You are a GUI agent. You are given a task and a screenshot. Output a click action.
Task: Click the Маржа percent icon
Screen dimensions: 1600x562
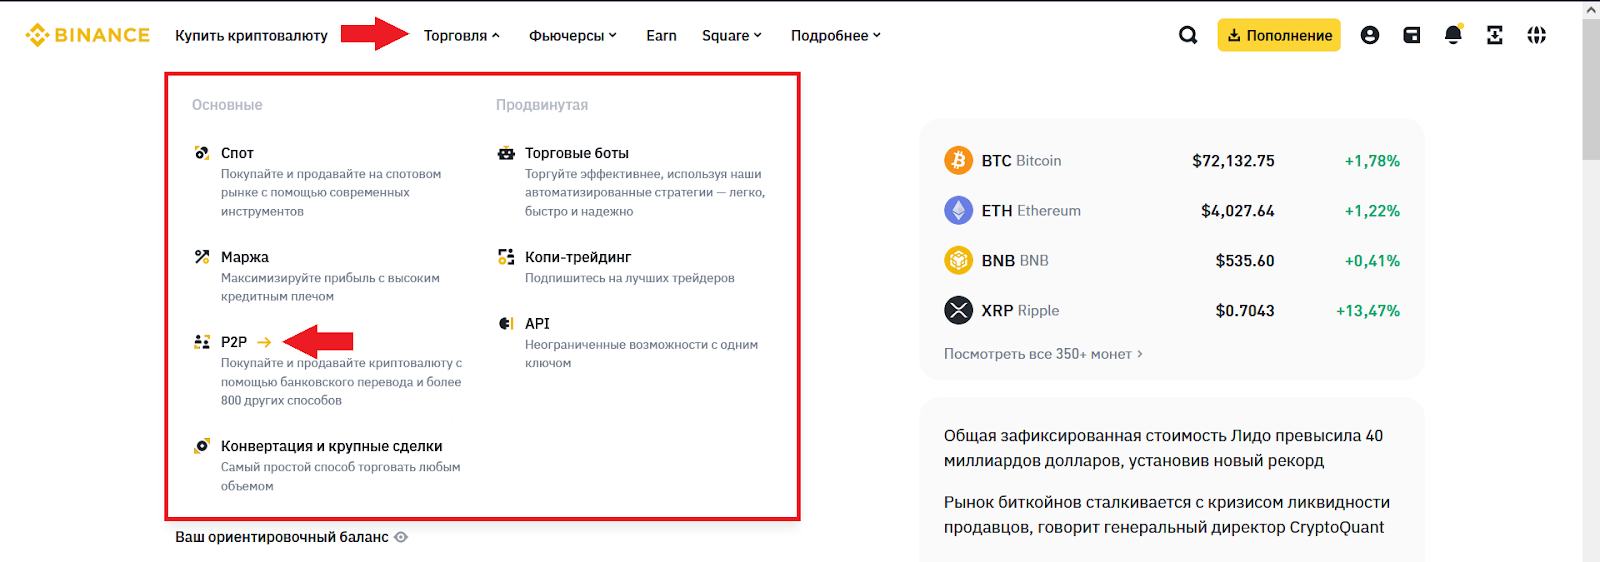[x=202, y=257]
